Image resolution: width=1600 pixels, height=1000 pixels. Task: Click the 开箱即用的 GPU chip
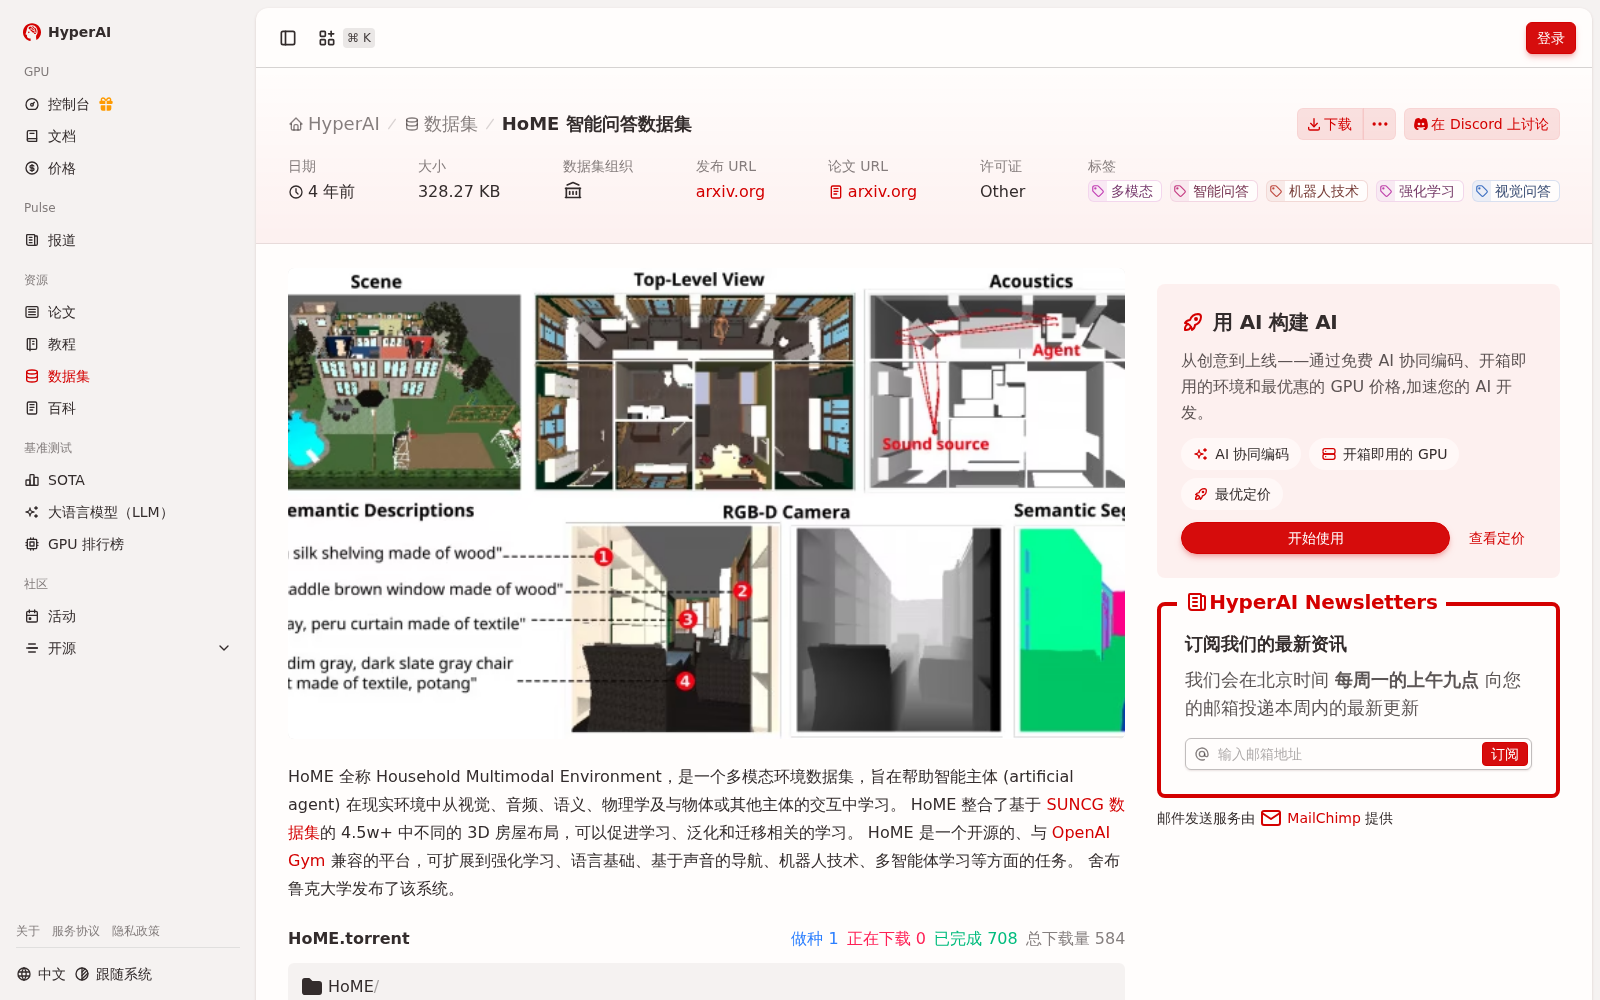tap(1384, 454)
